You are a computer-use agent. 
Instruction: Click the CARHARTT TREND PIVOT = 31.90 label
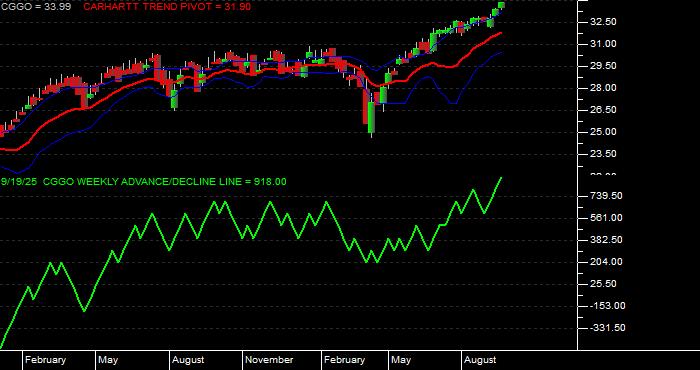tap(167, 7)
